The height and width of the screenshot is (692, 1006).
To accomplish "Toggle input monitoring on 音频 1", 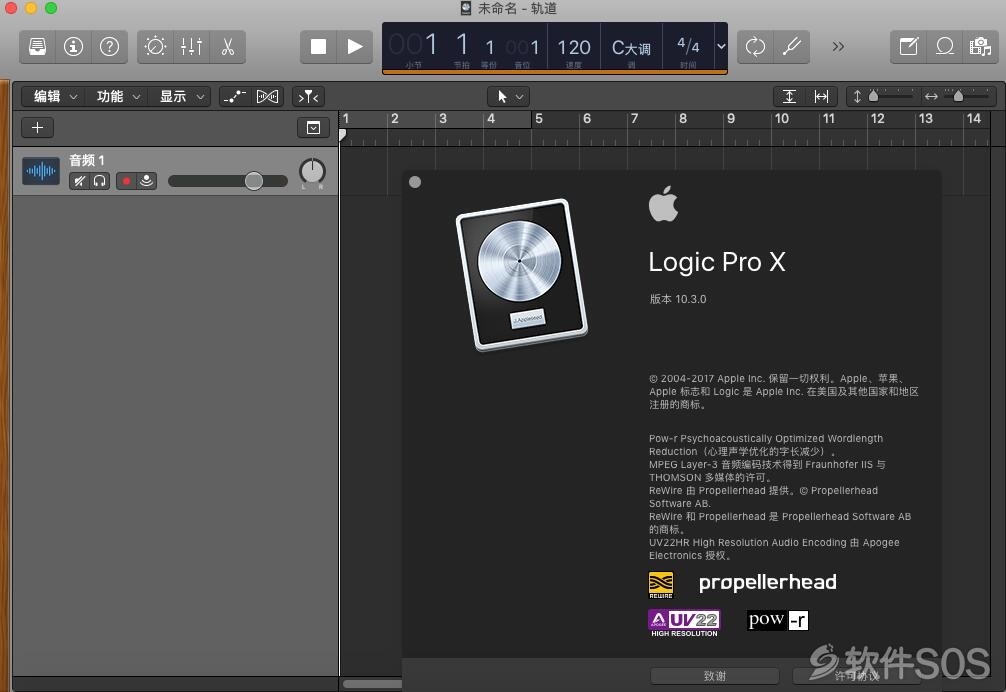I will 147,181.
